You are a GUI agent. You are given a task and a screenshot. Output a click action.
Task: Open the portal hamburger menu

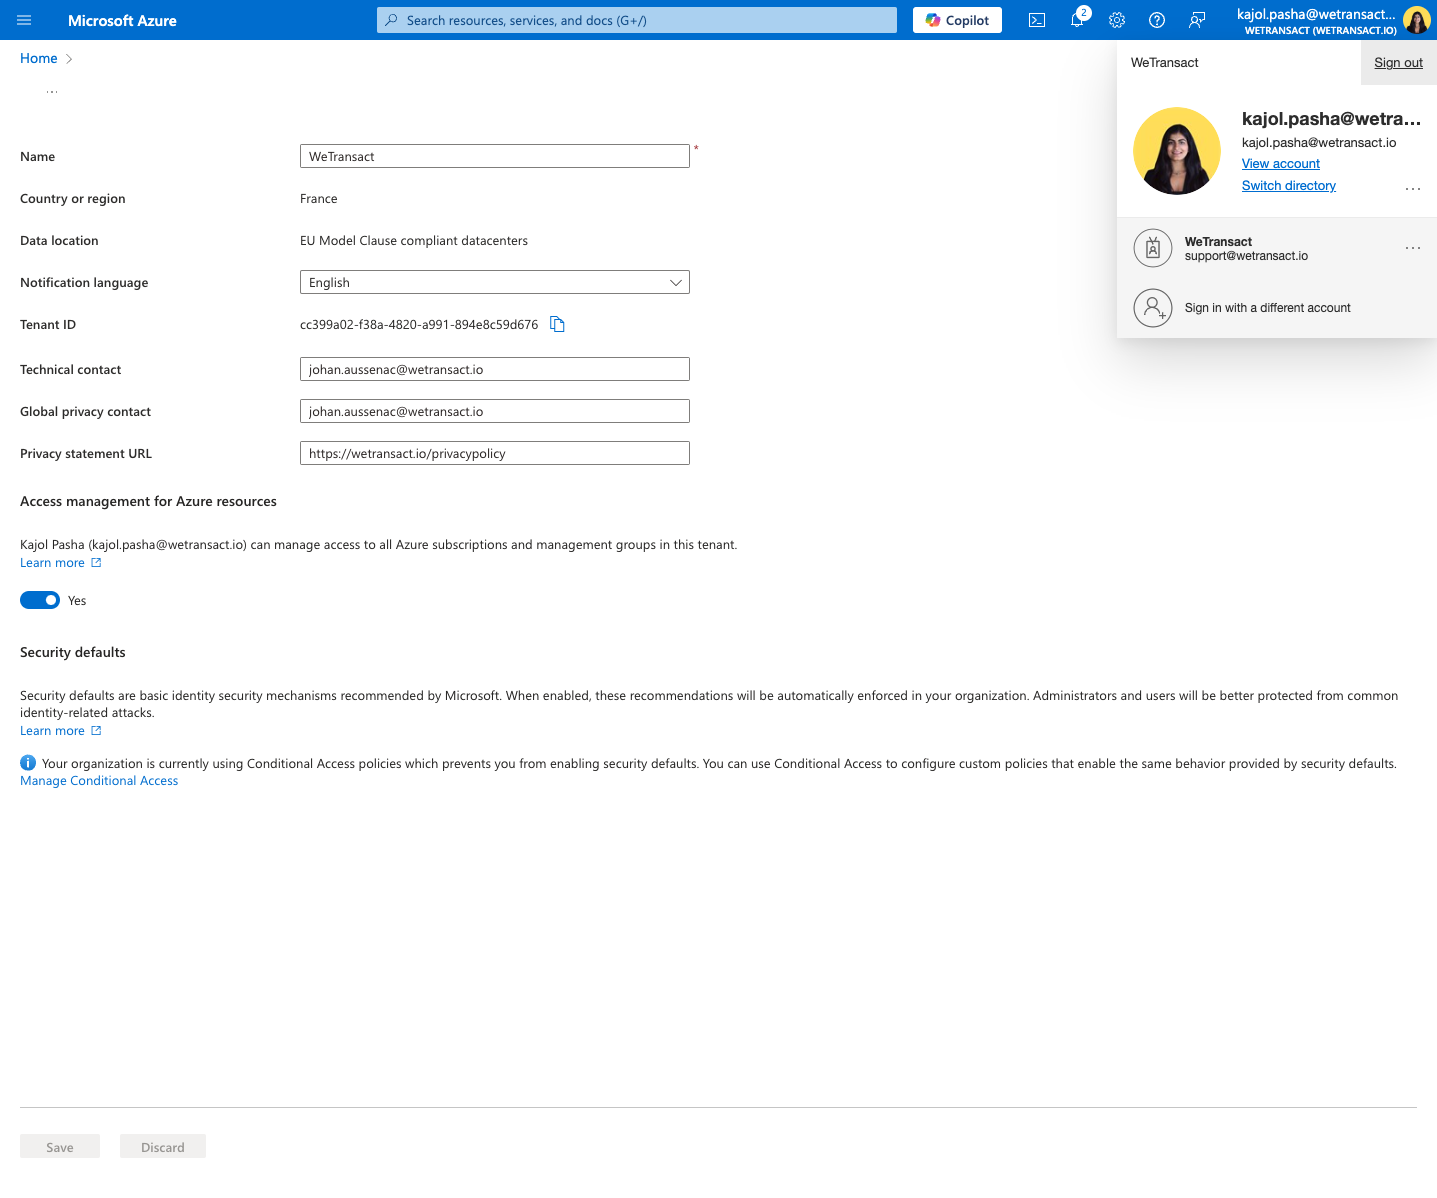24,20
